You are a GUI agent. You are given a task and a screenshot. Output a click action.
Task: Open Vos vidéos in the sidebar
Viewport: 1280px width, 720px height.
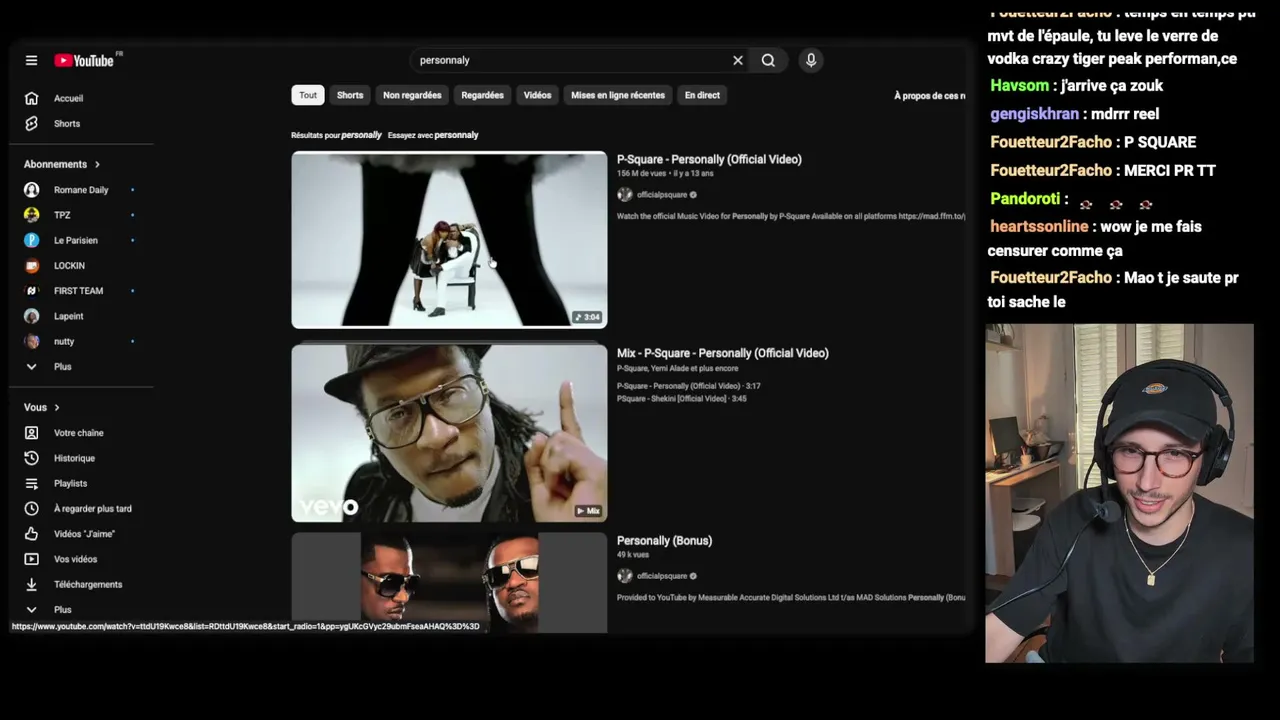click(x=75, y=559)
